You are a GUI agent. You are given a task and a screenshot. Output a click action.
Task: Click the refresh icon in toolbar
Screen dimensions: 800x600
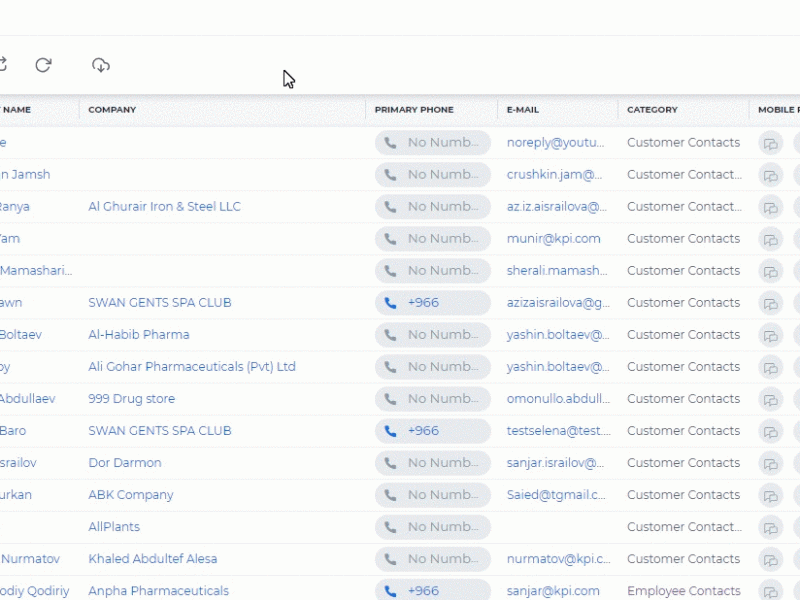click(x=43, y=65)
